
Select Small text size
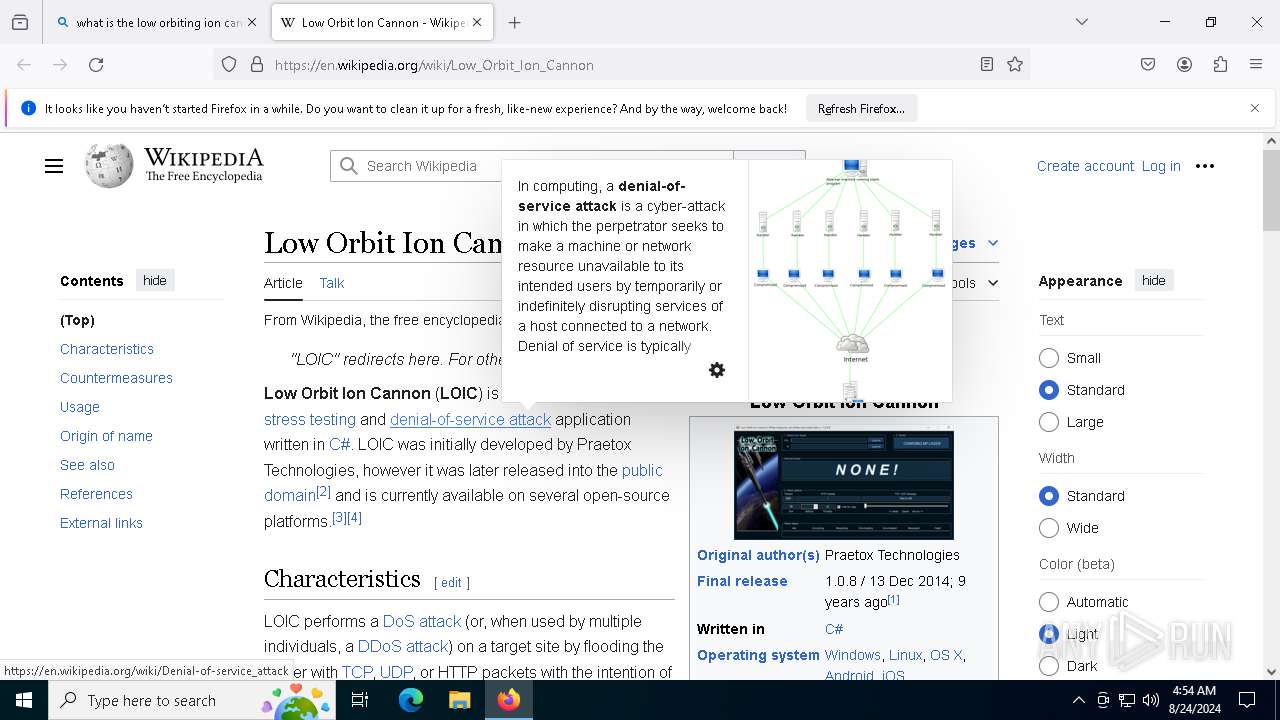[1049, 358]
